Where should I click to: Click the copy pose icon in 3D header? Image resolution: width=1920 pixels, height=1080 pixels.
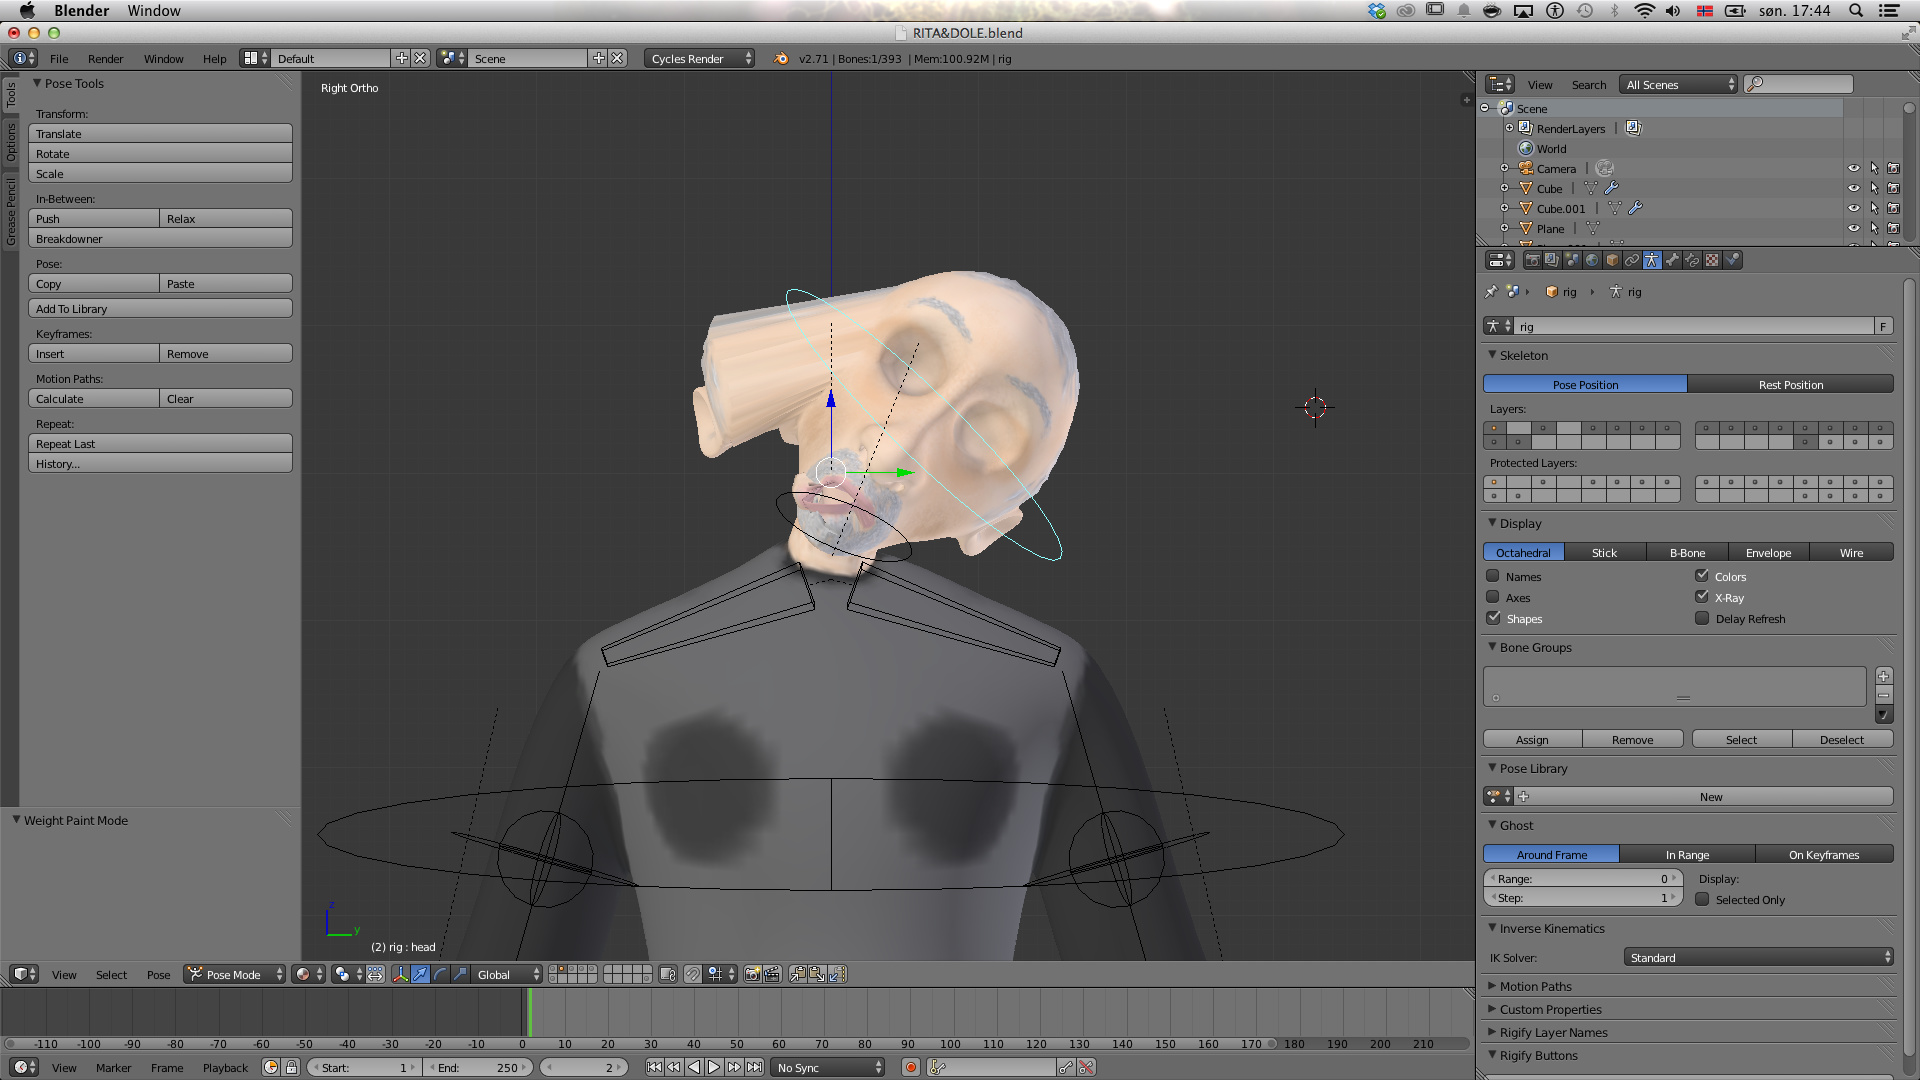[797, 974]
